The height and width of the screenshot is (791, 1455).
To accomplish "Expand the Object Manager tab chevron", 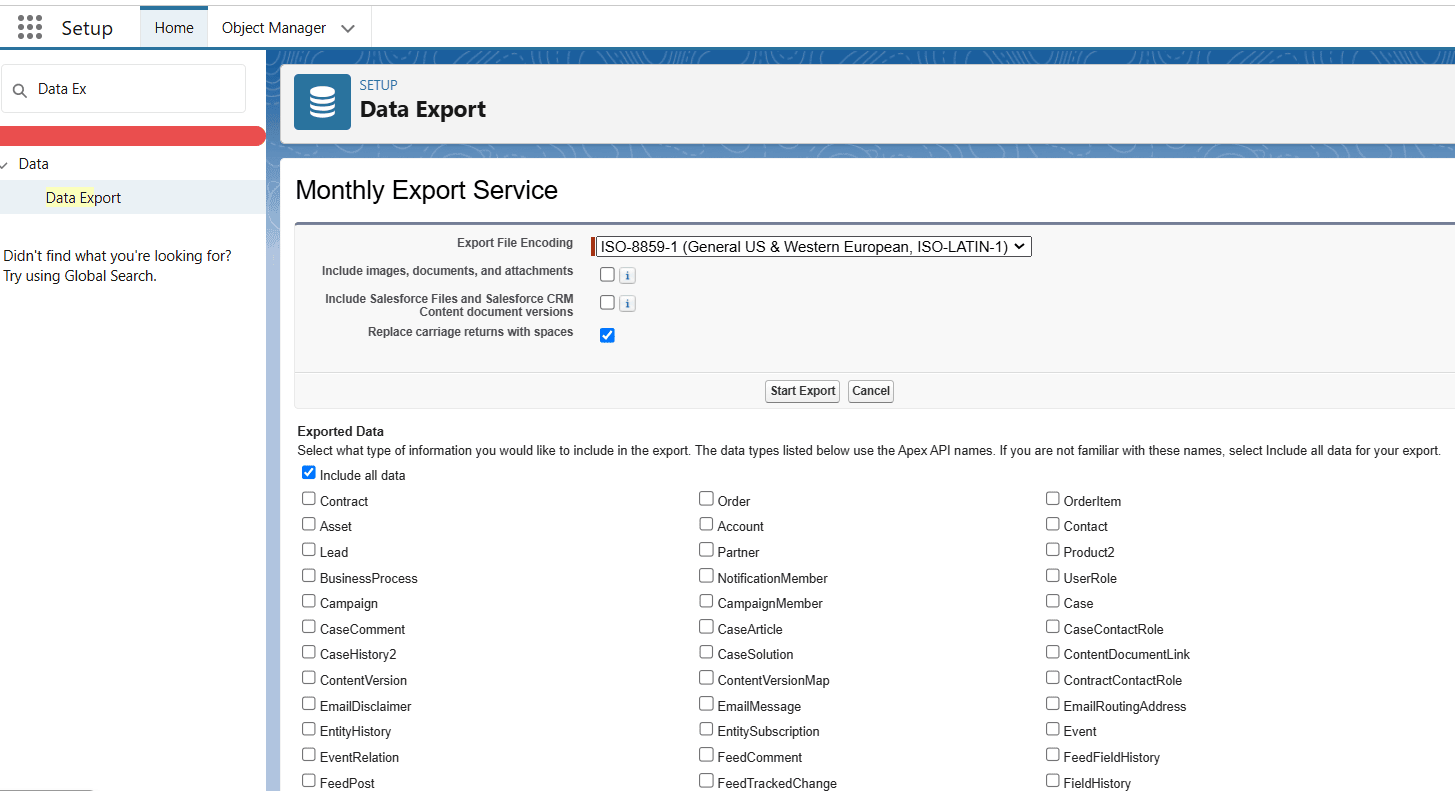I will point(348,28).
